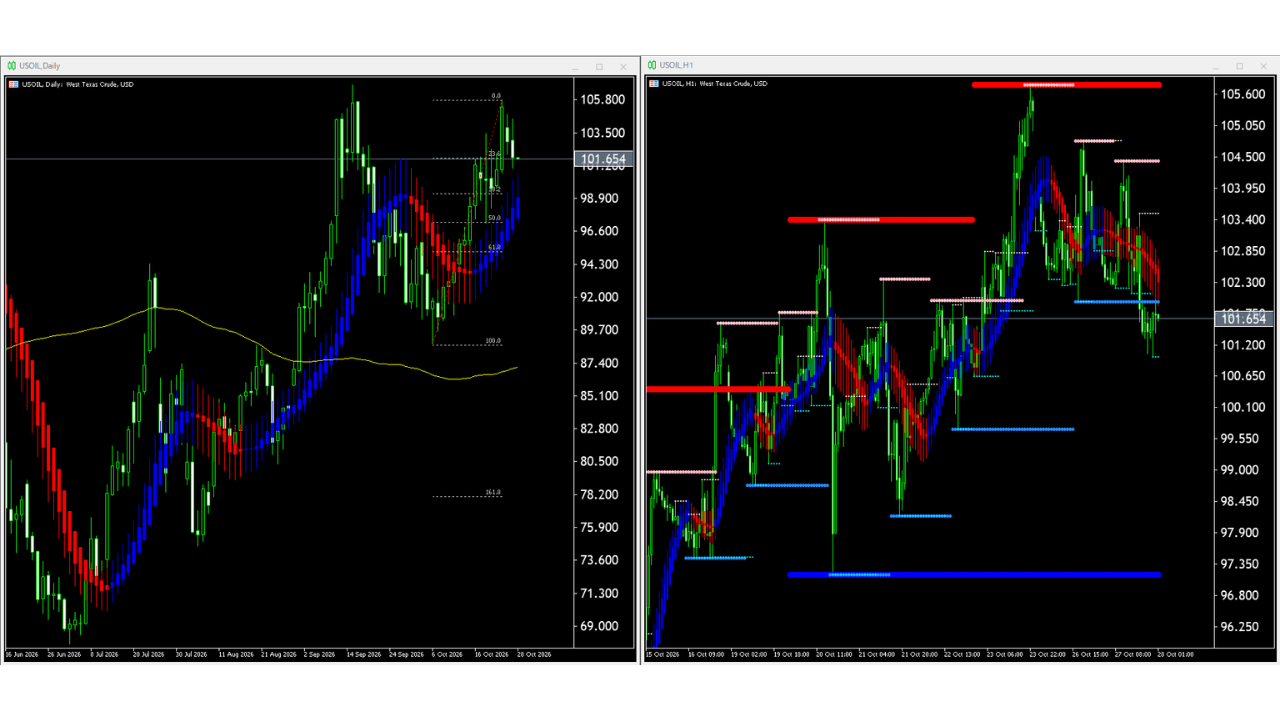Click the 100.100 price level on the H1 scale
The height and width of the screenshot is (720, 1280).
[x=1242, y=407]
